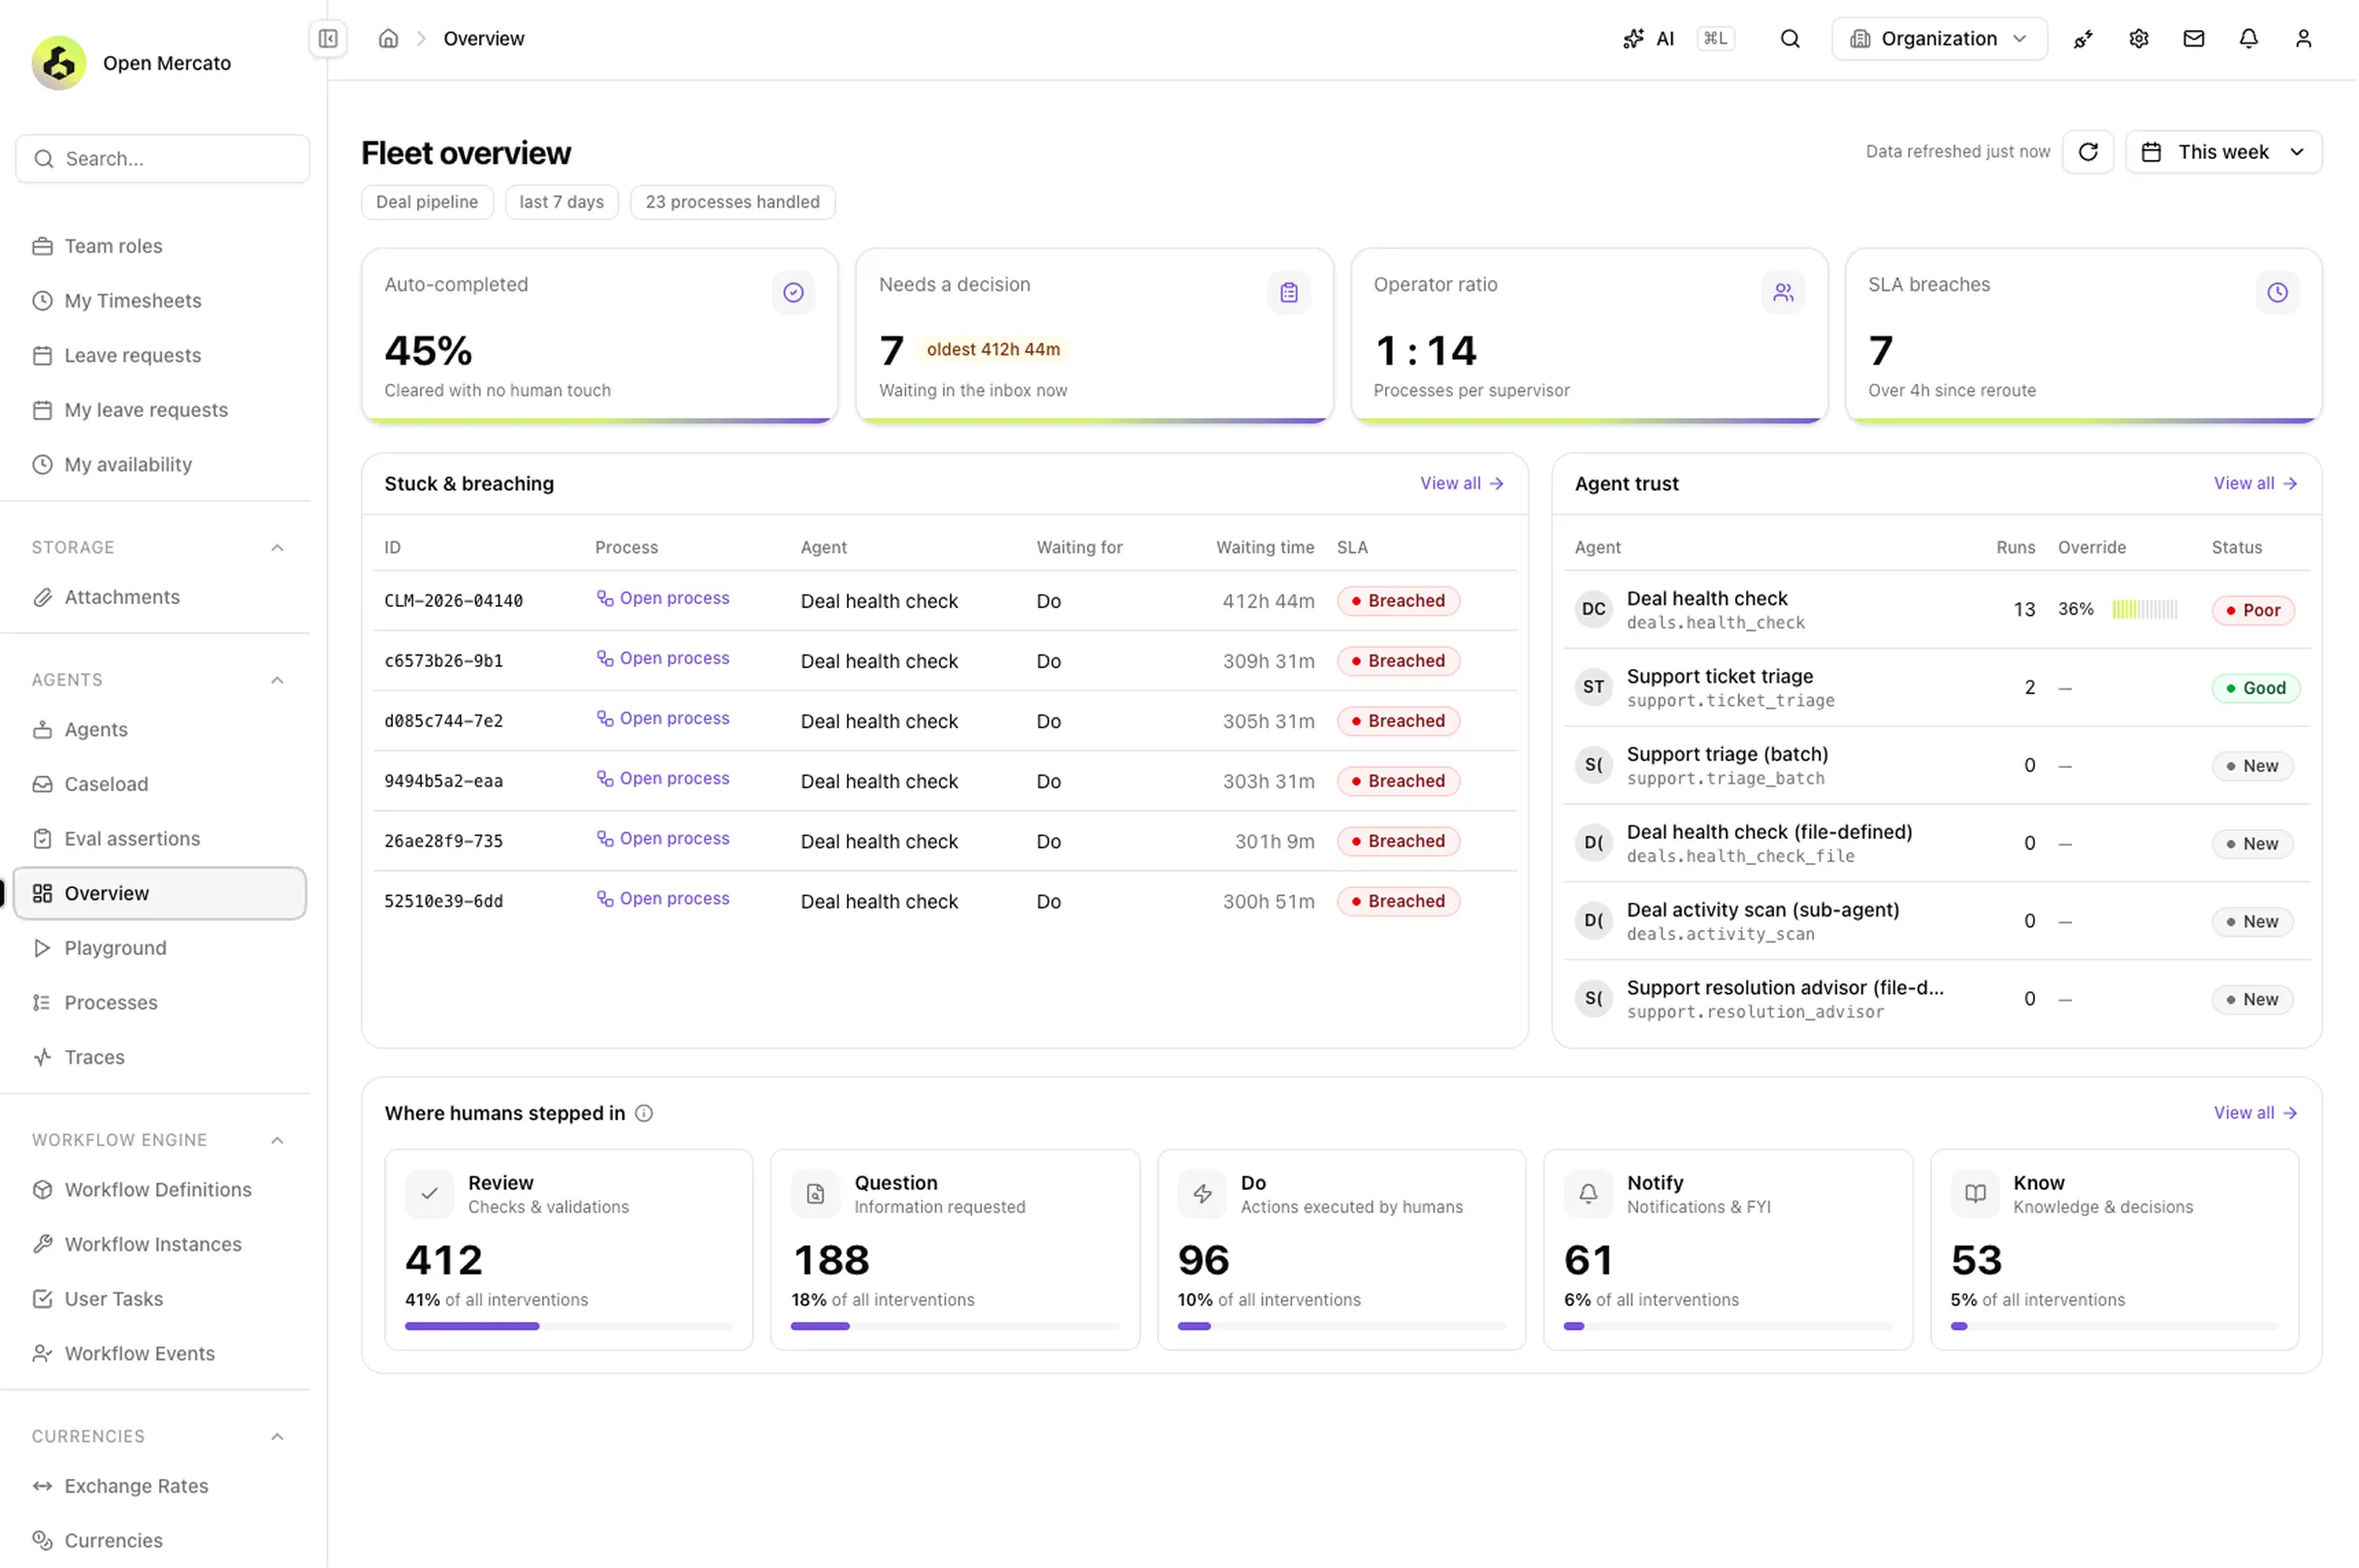
Task: Click the Deal pipeline chip
Action: (x=427, y=202)
